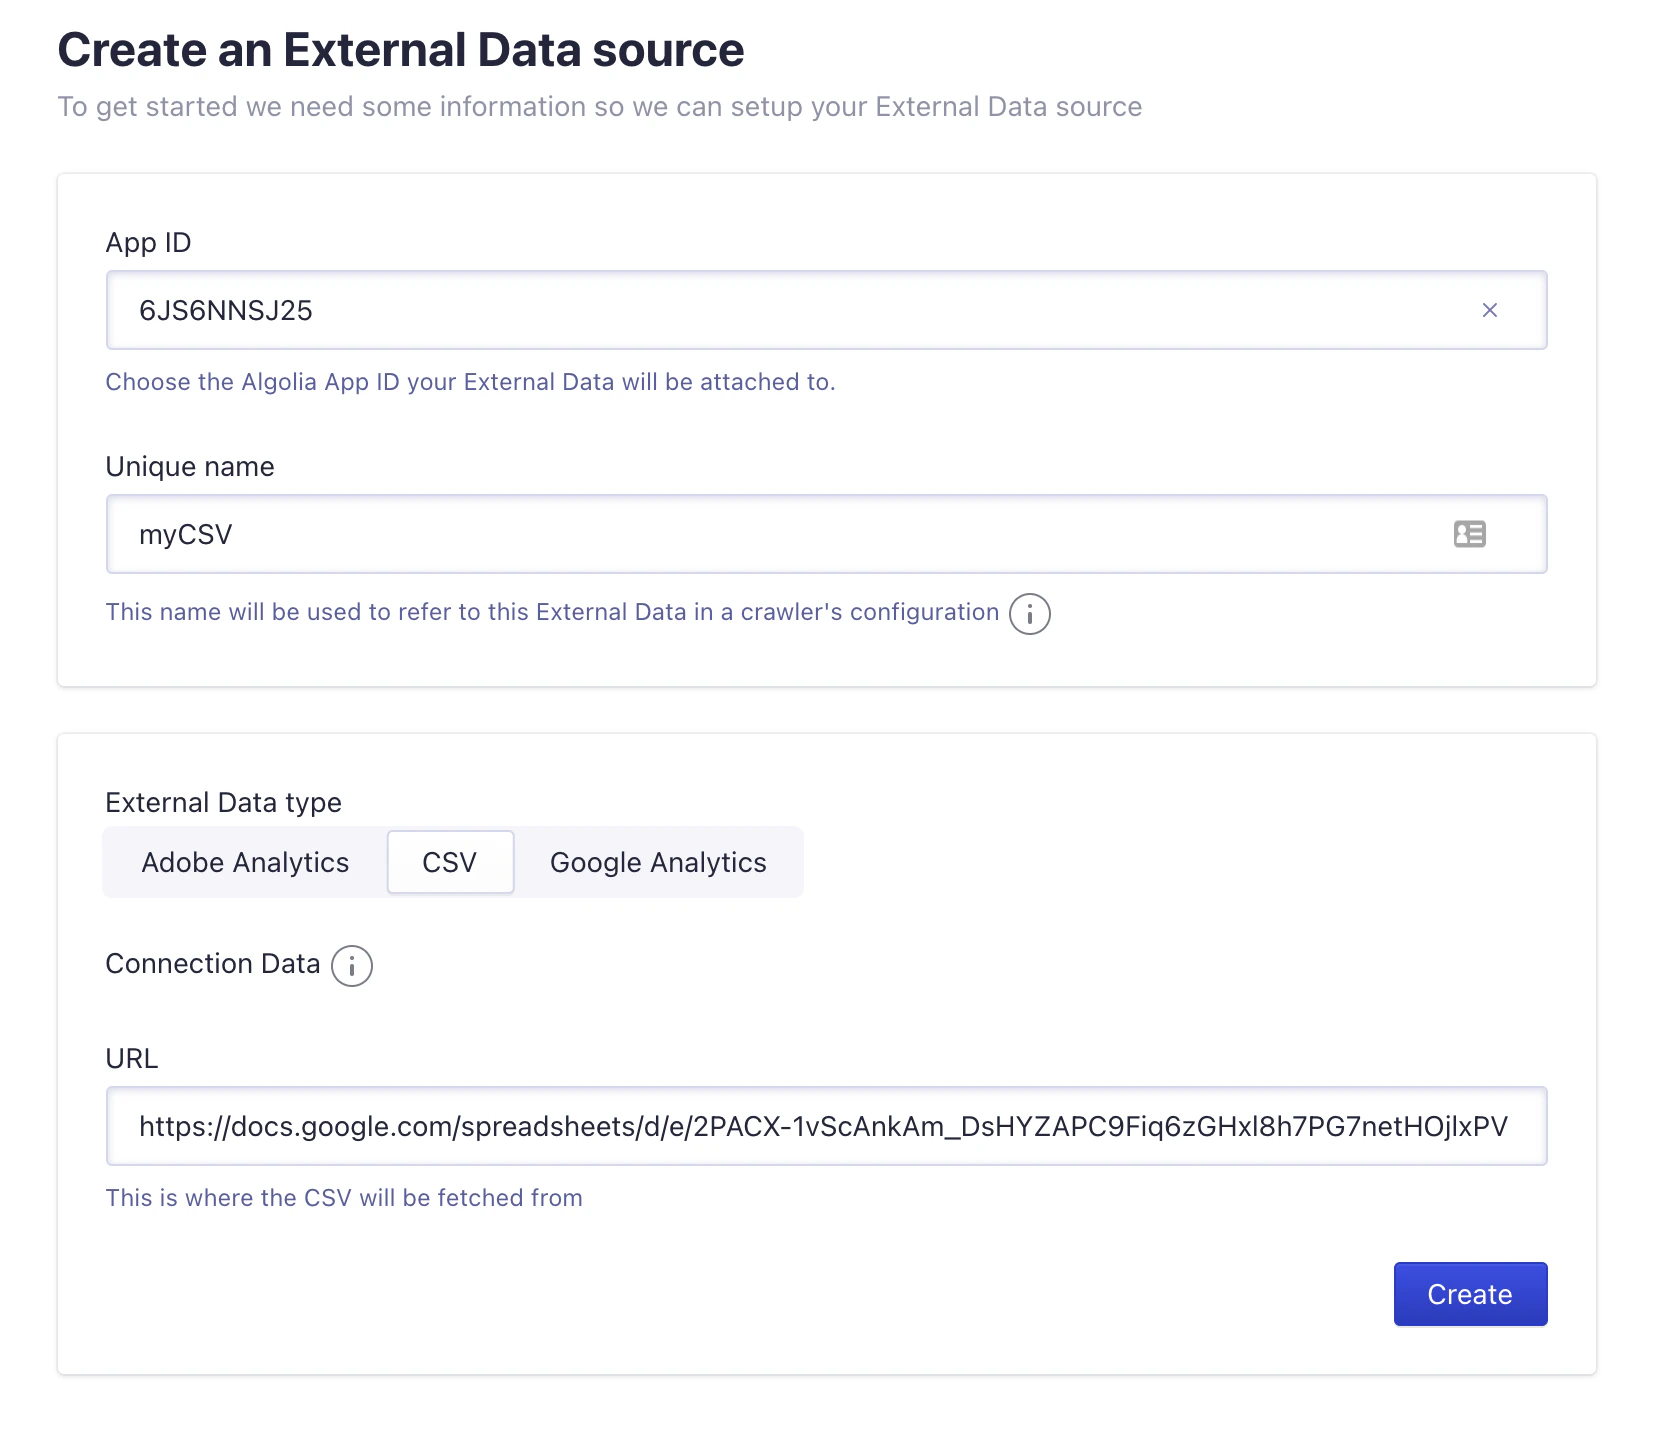Open the Connection Data info tooltip
1664x1432 pixels.
351,966
